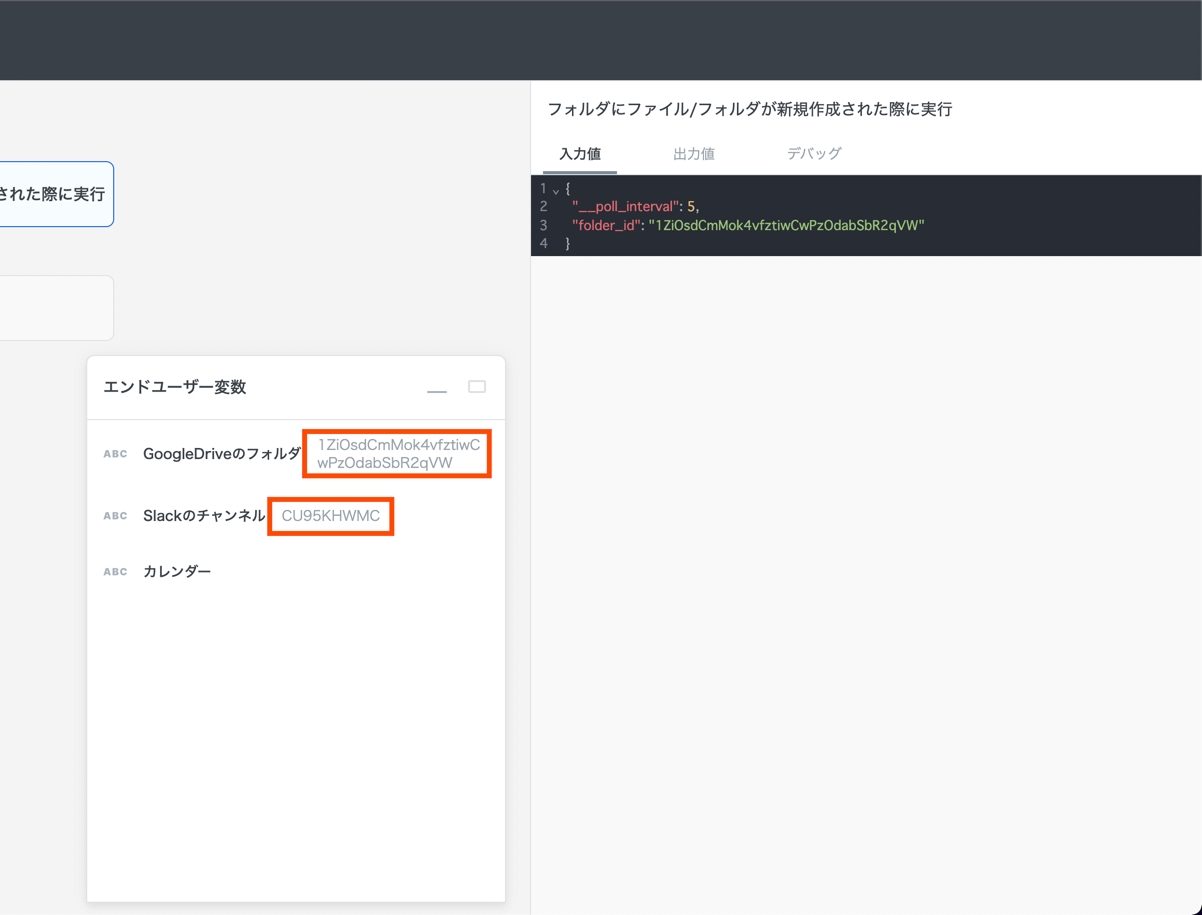1202x915 pixels.
Task: Select the GoogleDriveのフォルダ variable label
Action: coord(221,454)
